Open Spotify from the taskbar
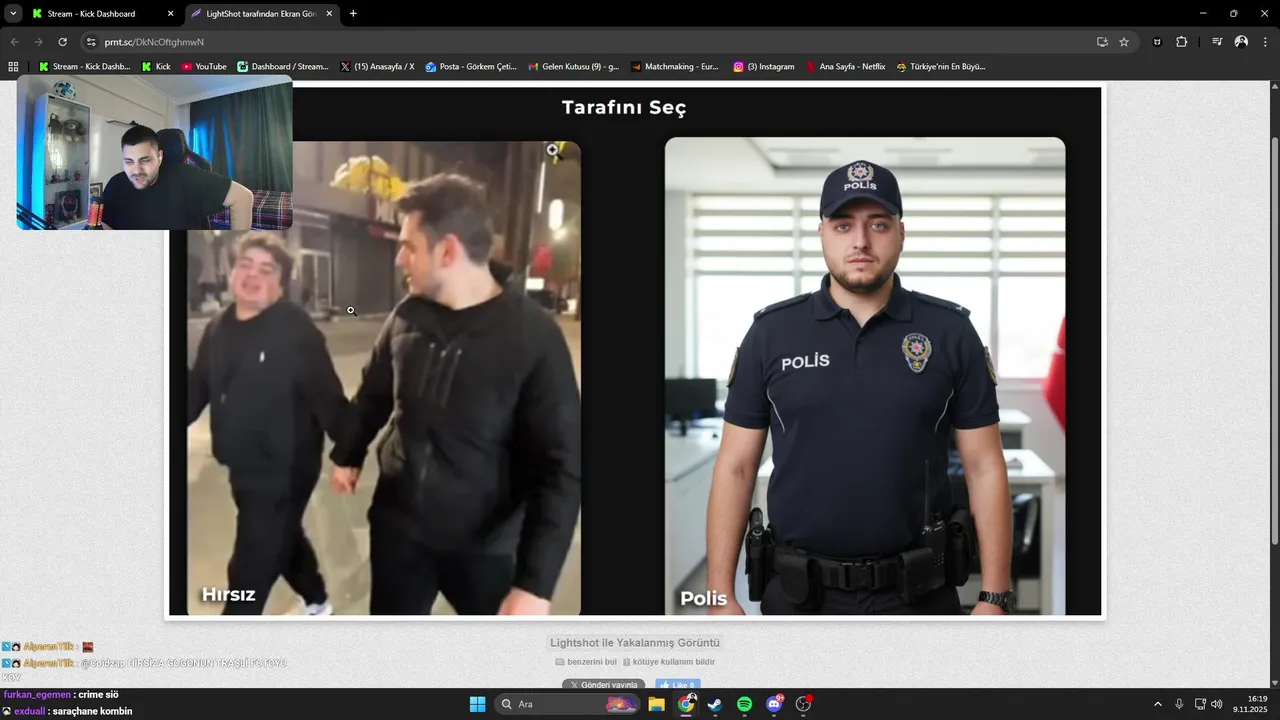 tap(745, 704)
